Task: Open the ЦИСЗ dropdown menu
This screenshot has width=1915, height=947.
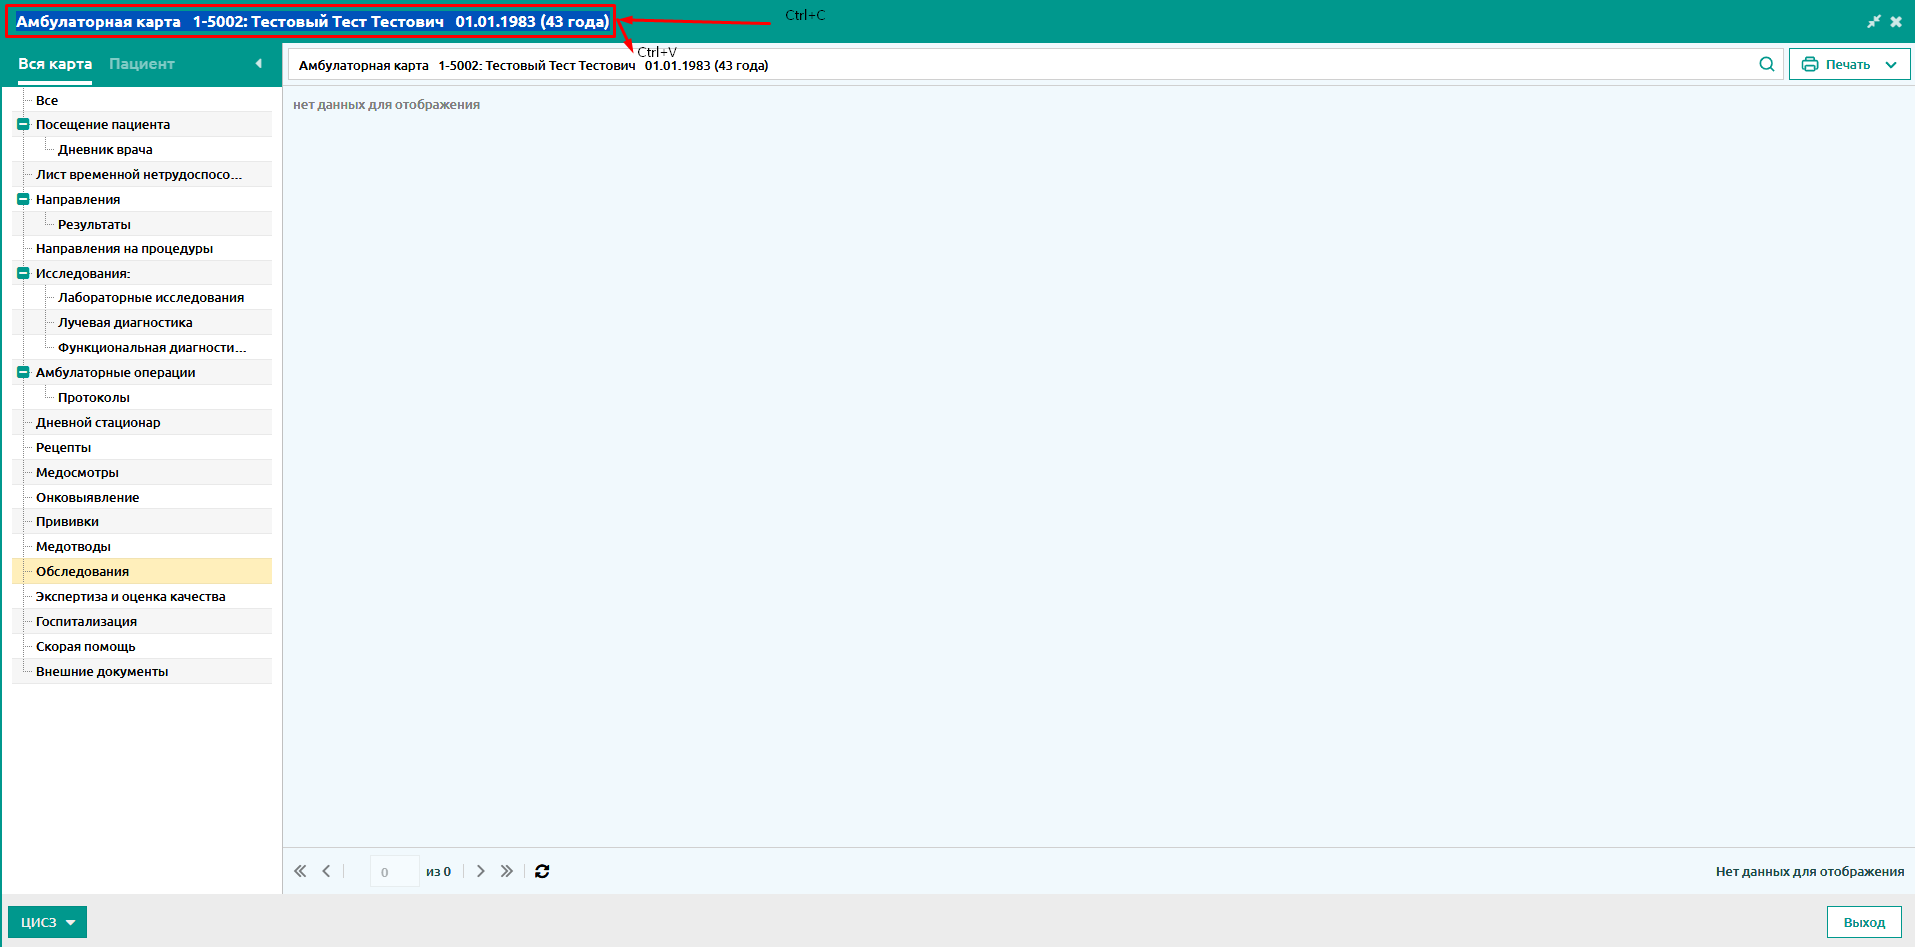Action: (47, 922)
